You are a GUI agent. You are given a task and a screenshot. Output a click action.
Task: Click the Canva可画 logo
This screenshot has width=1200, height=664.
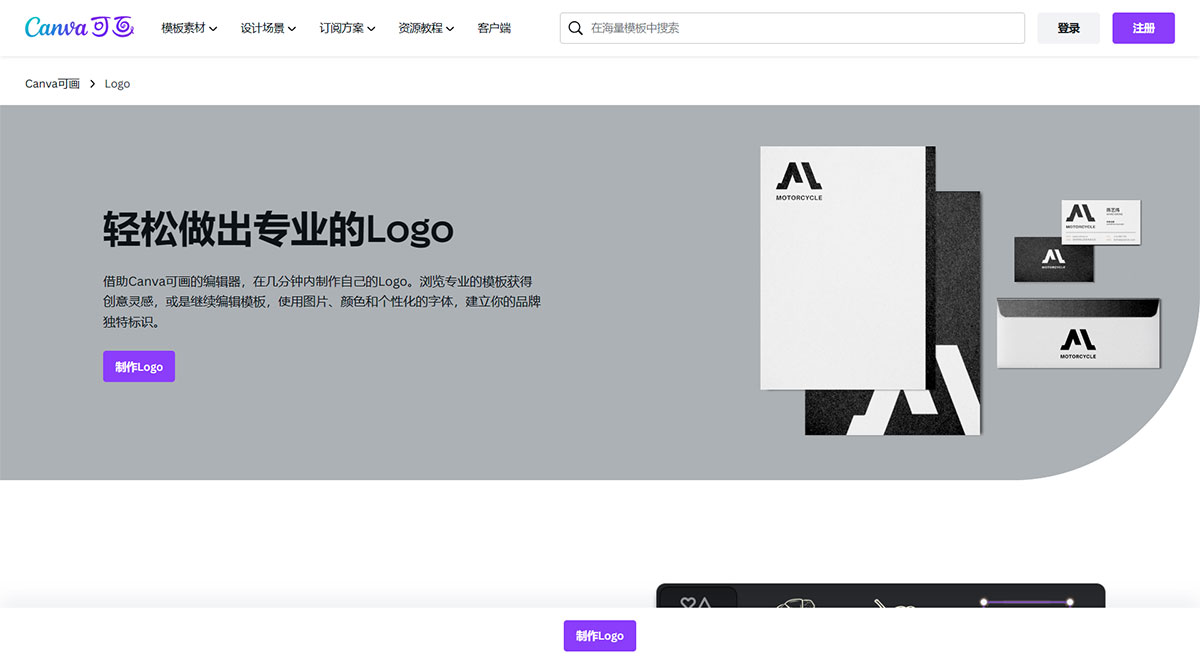coord(78,27)
